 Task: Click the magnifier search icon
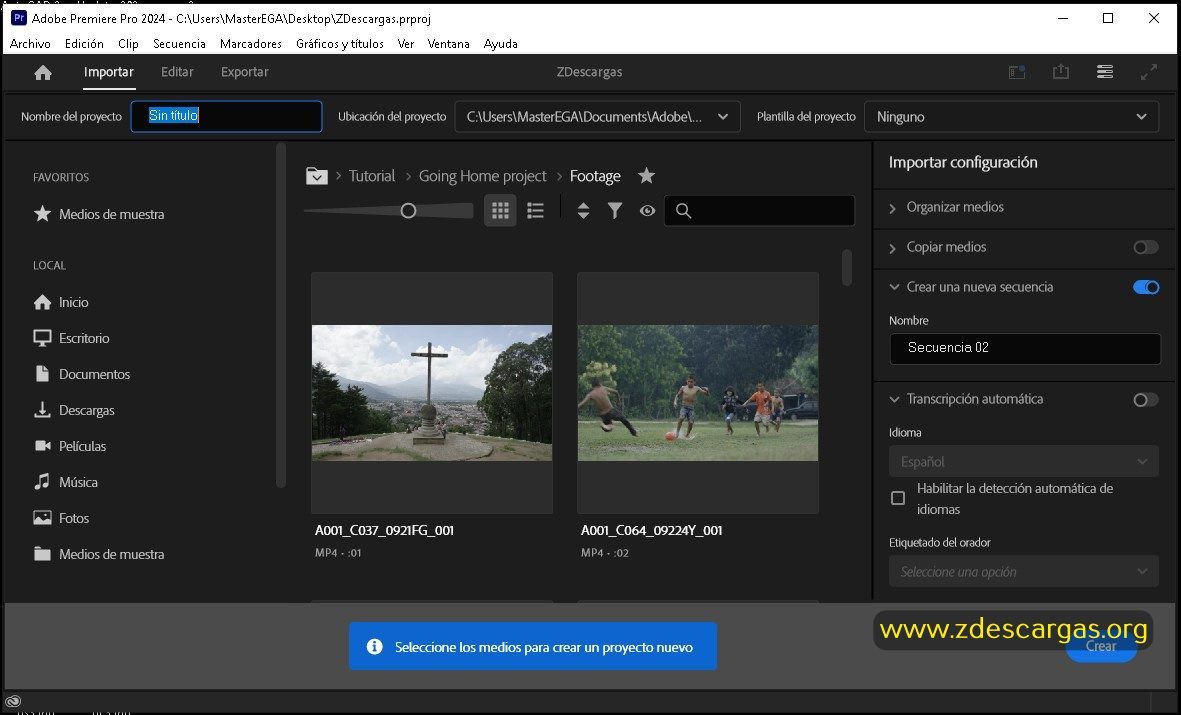pyautogui.click(x=683, y=211)
